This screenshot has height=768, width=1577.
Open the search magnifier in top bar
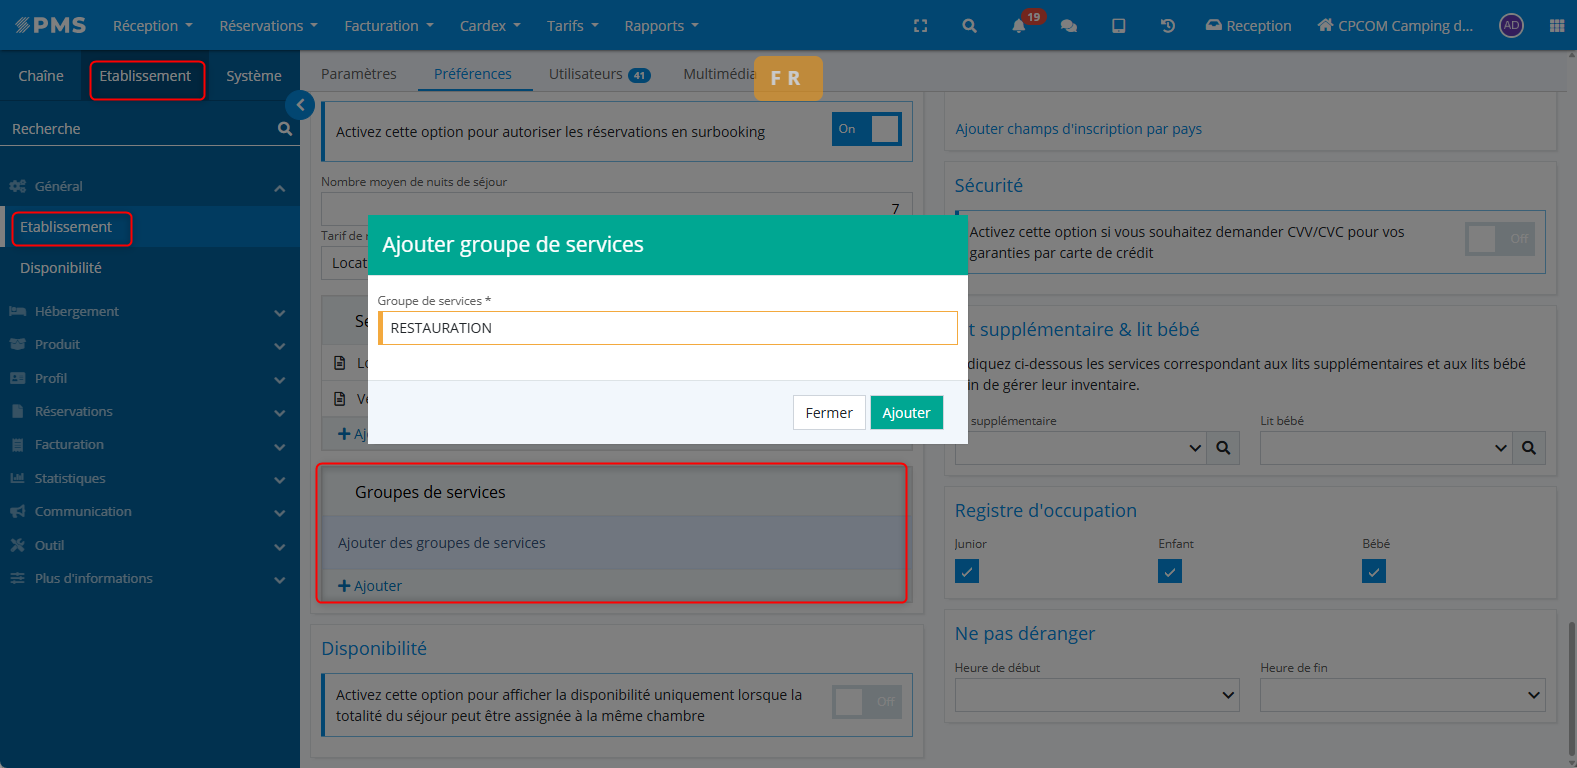(x=969, y=26)
